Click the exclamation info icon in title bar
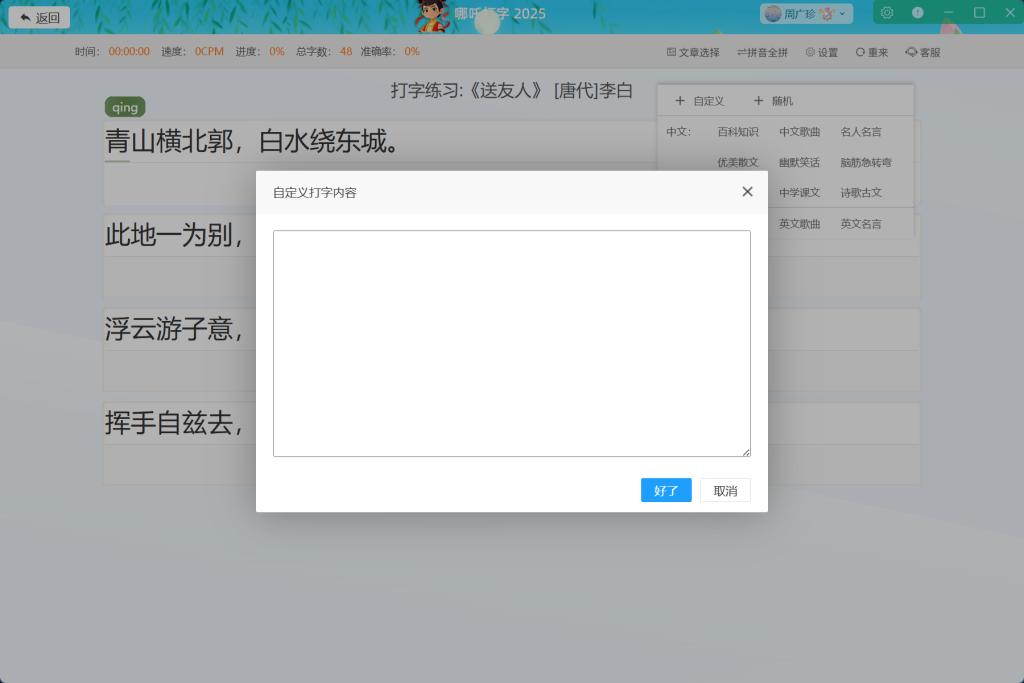This screenshot has height=683, width=1024. pos(918,13)
